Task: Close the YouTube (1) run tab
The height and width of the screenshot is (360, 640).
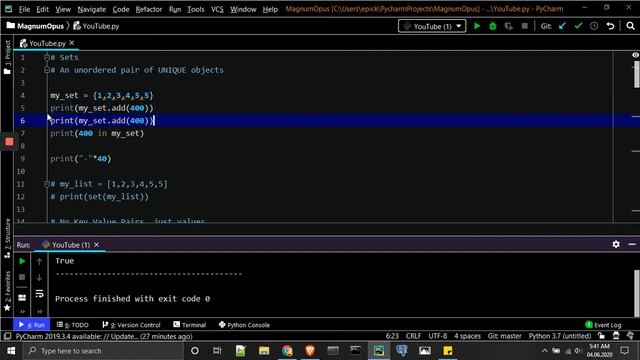Action: 97,244
